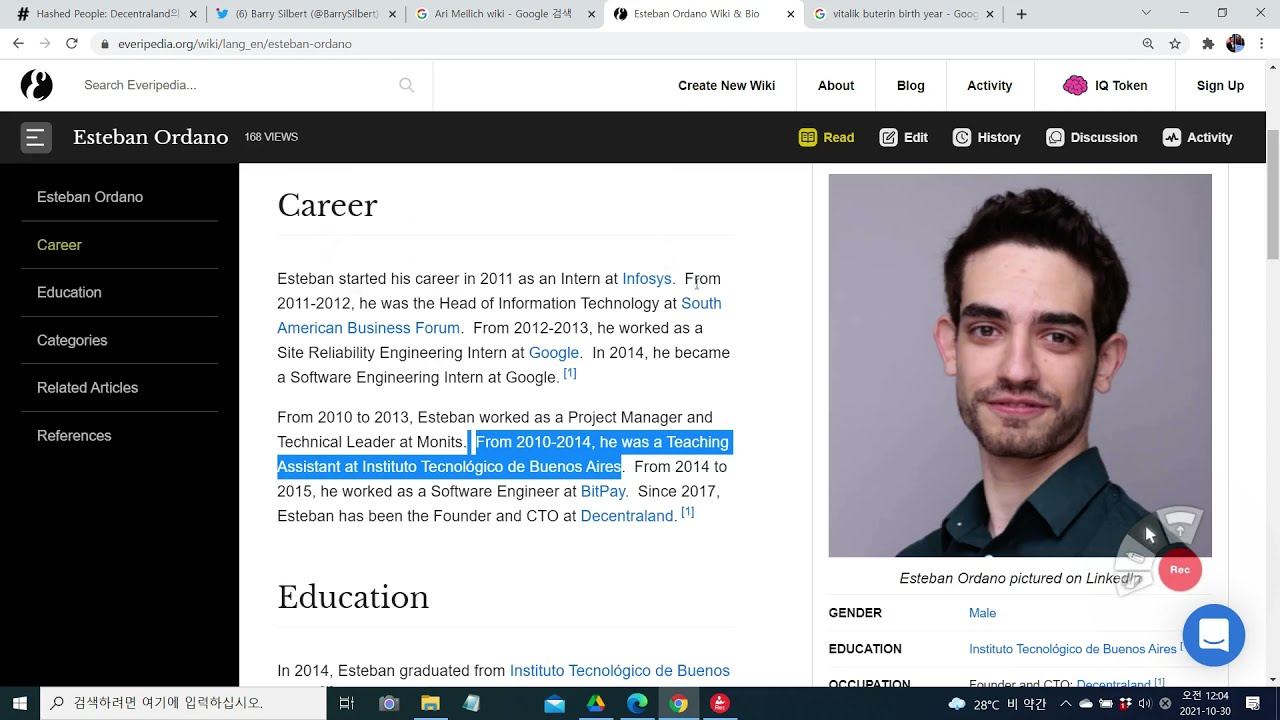Click the Chrome icon on the taskbar
Image resolution: width=1280 pixels, height=720 pixels.
point(679,703)
